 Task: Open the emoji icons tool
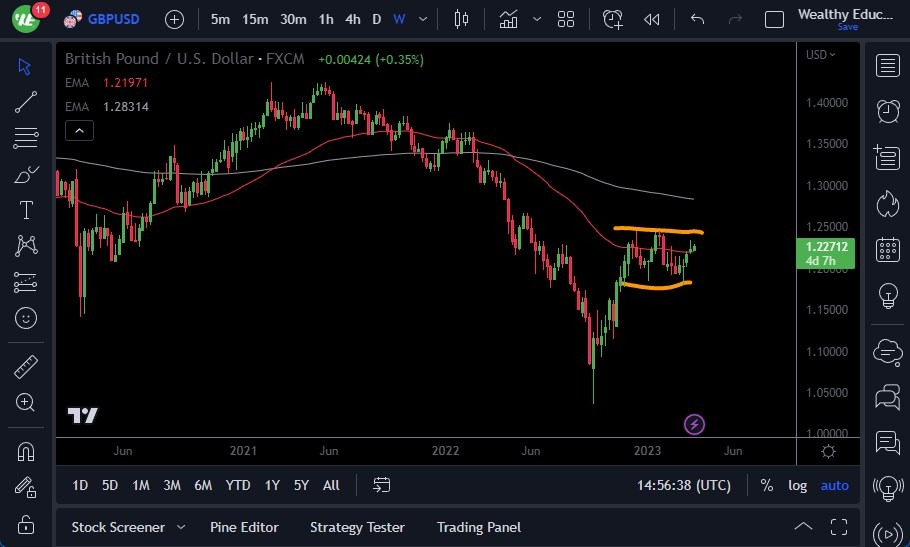tap(26, 318)
